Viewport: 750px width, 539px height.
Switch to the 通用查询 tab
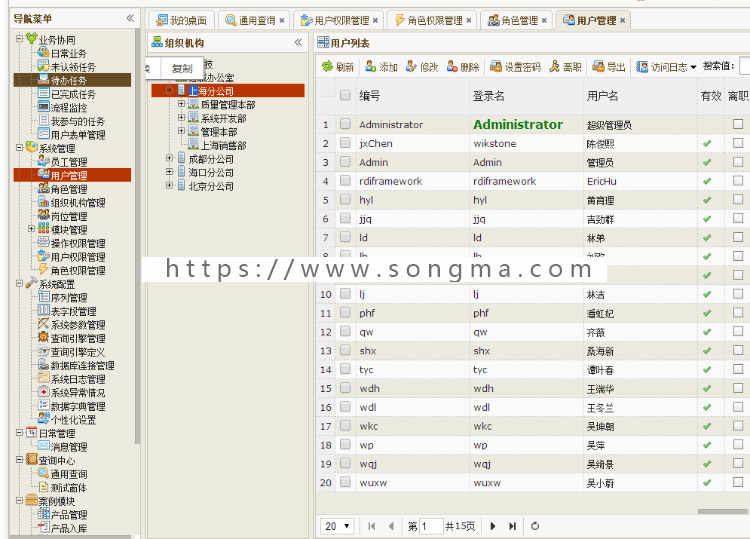tap(255, 21)
